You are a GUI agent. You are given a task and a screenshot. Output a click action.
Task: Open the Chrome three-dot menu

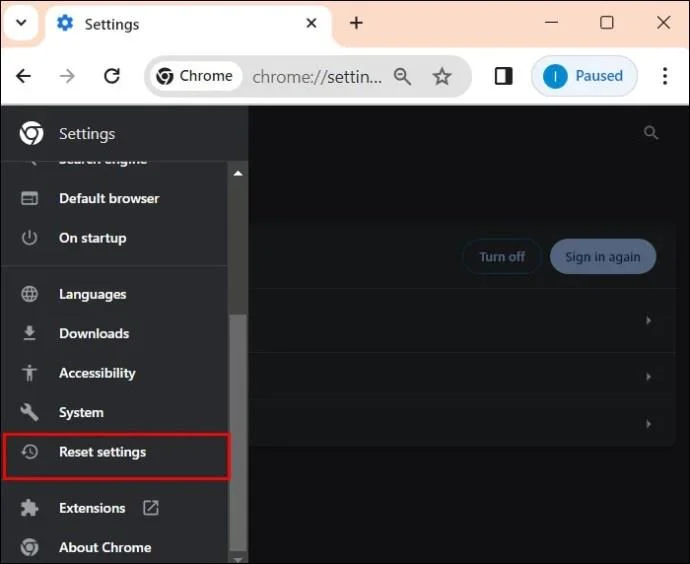(x=665, y=76)
